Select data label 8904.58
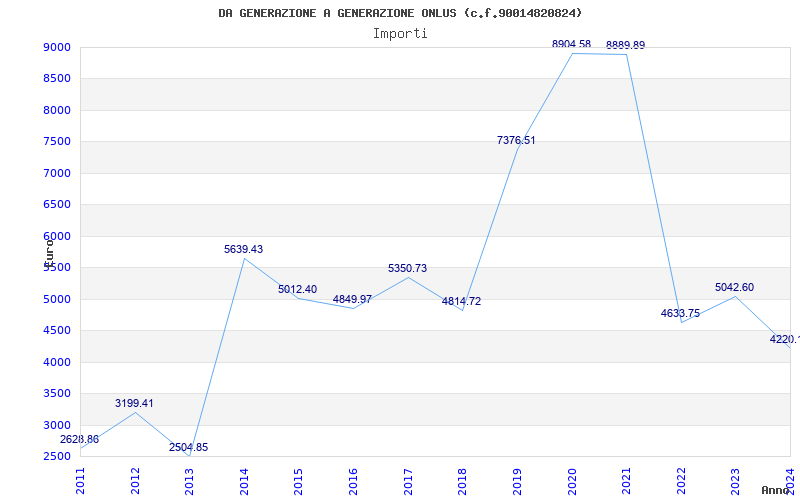 click(571, 44)
